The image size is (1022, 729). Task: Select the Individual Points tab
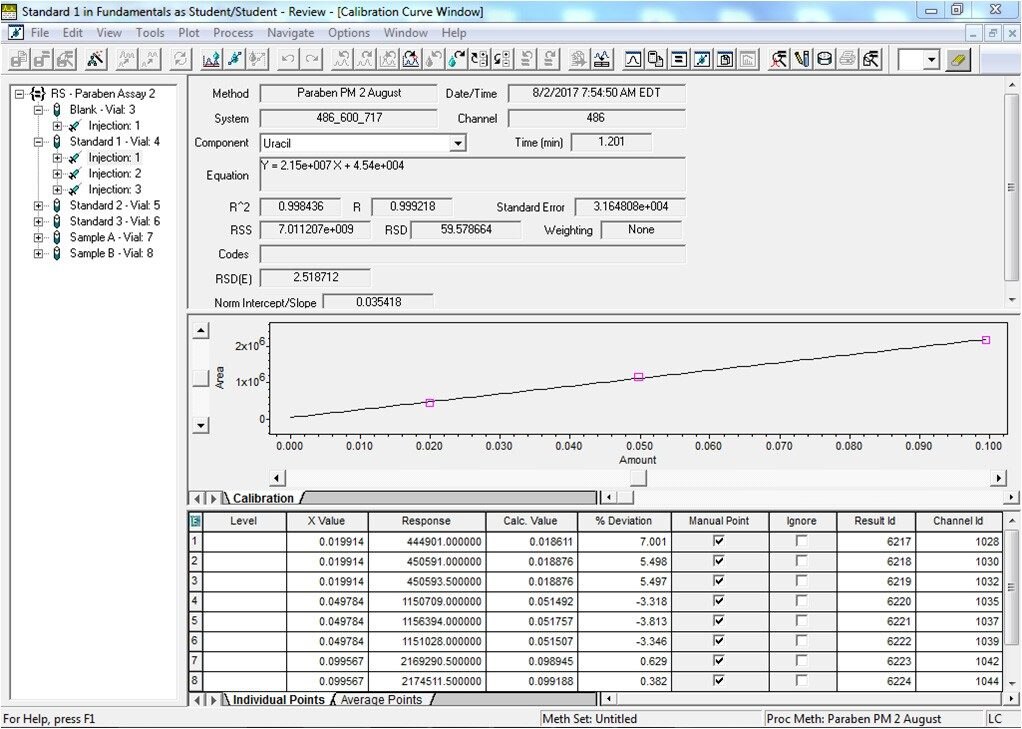coord(278,700)
